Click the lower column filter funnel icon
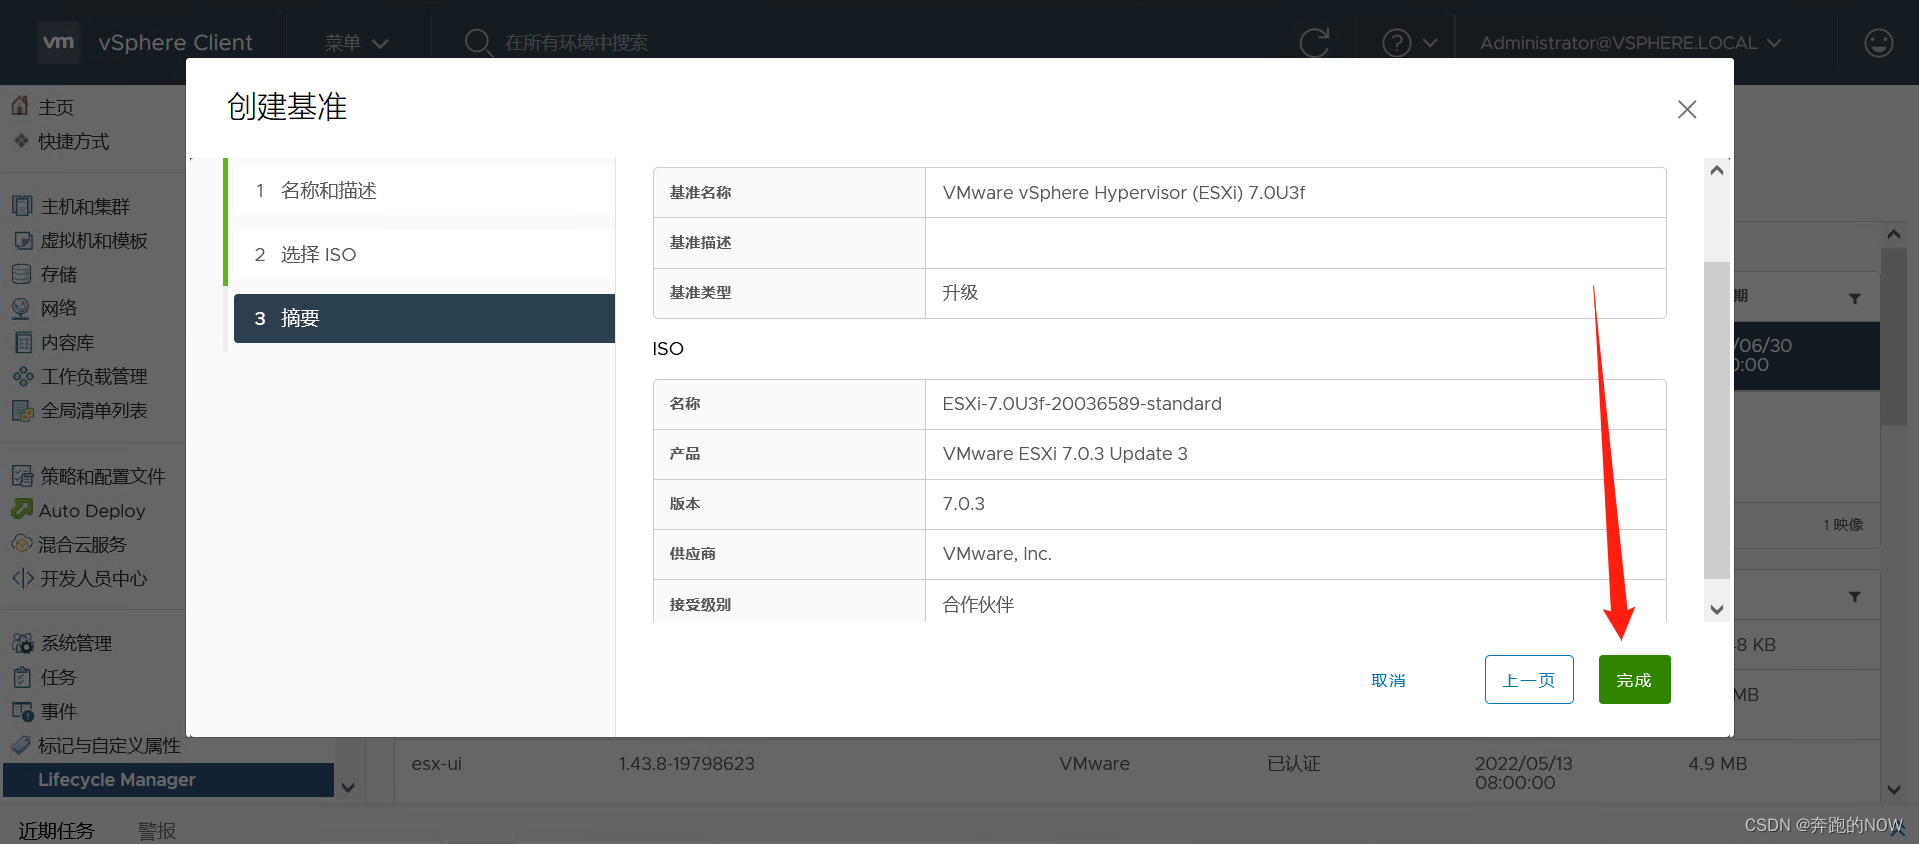This screenshot has height=844, width=1919. 1855,597
